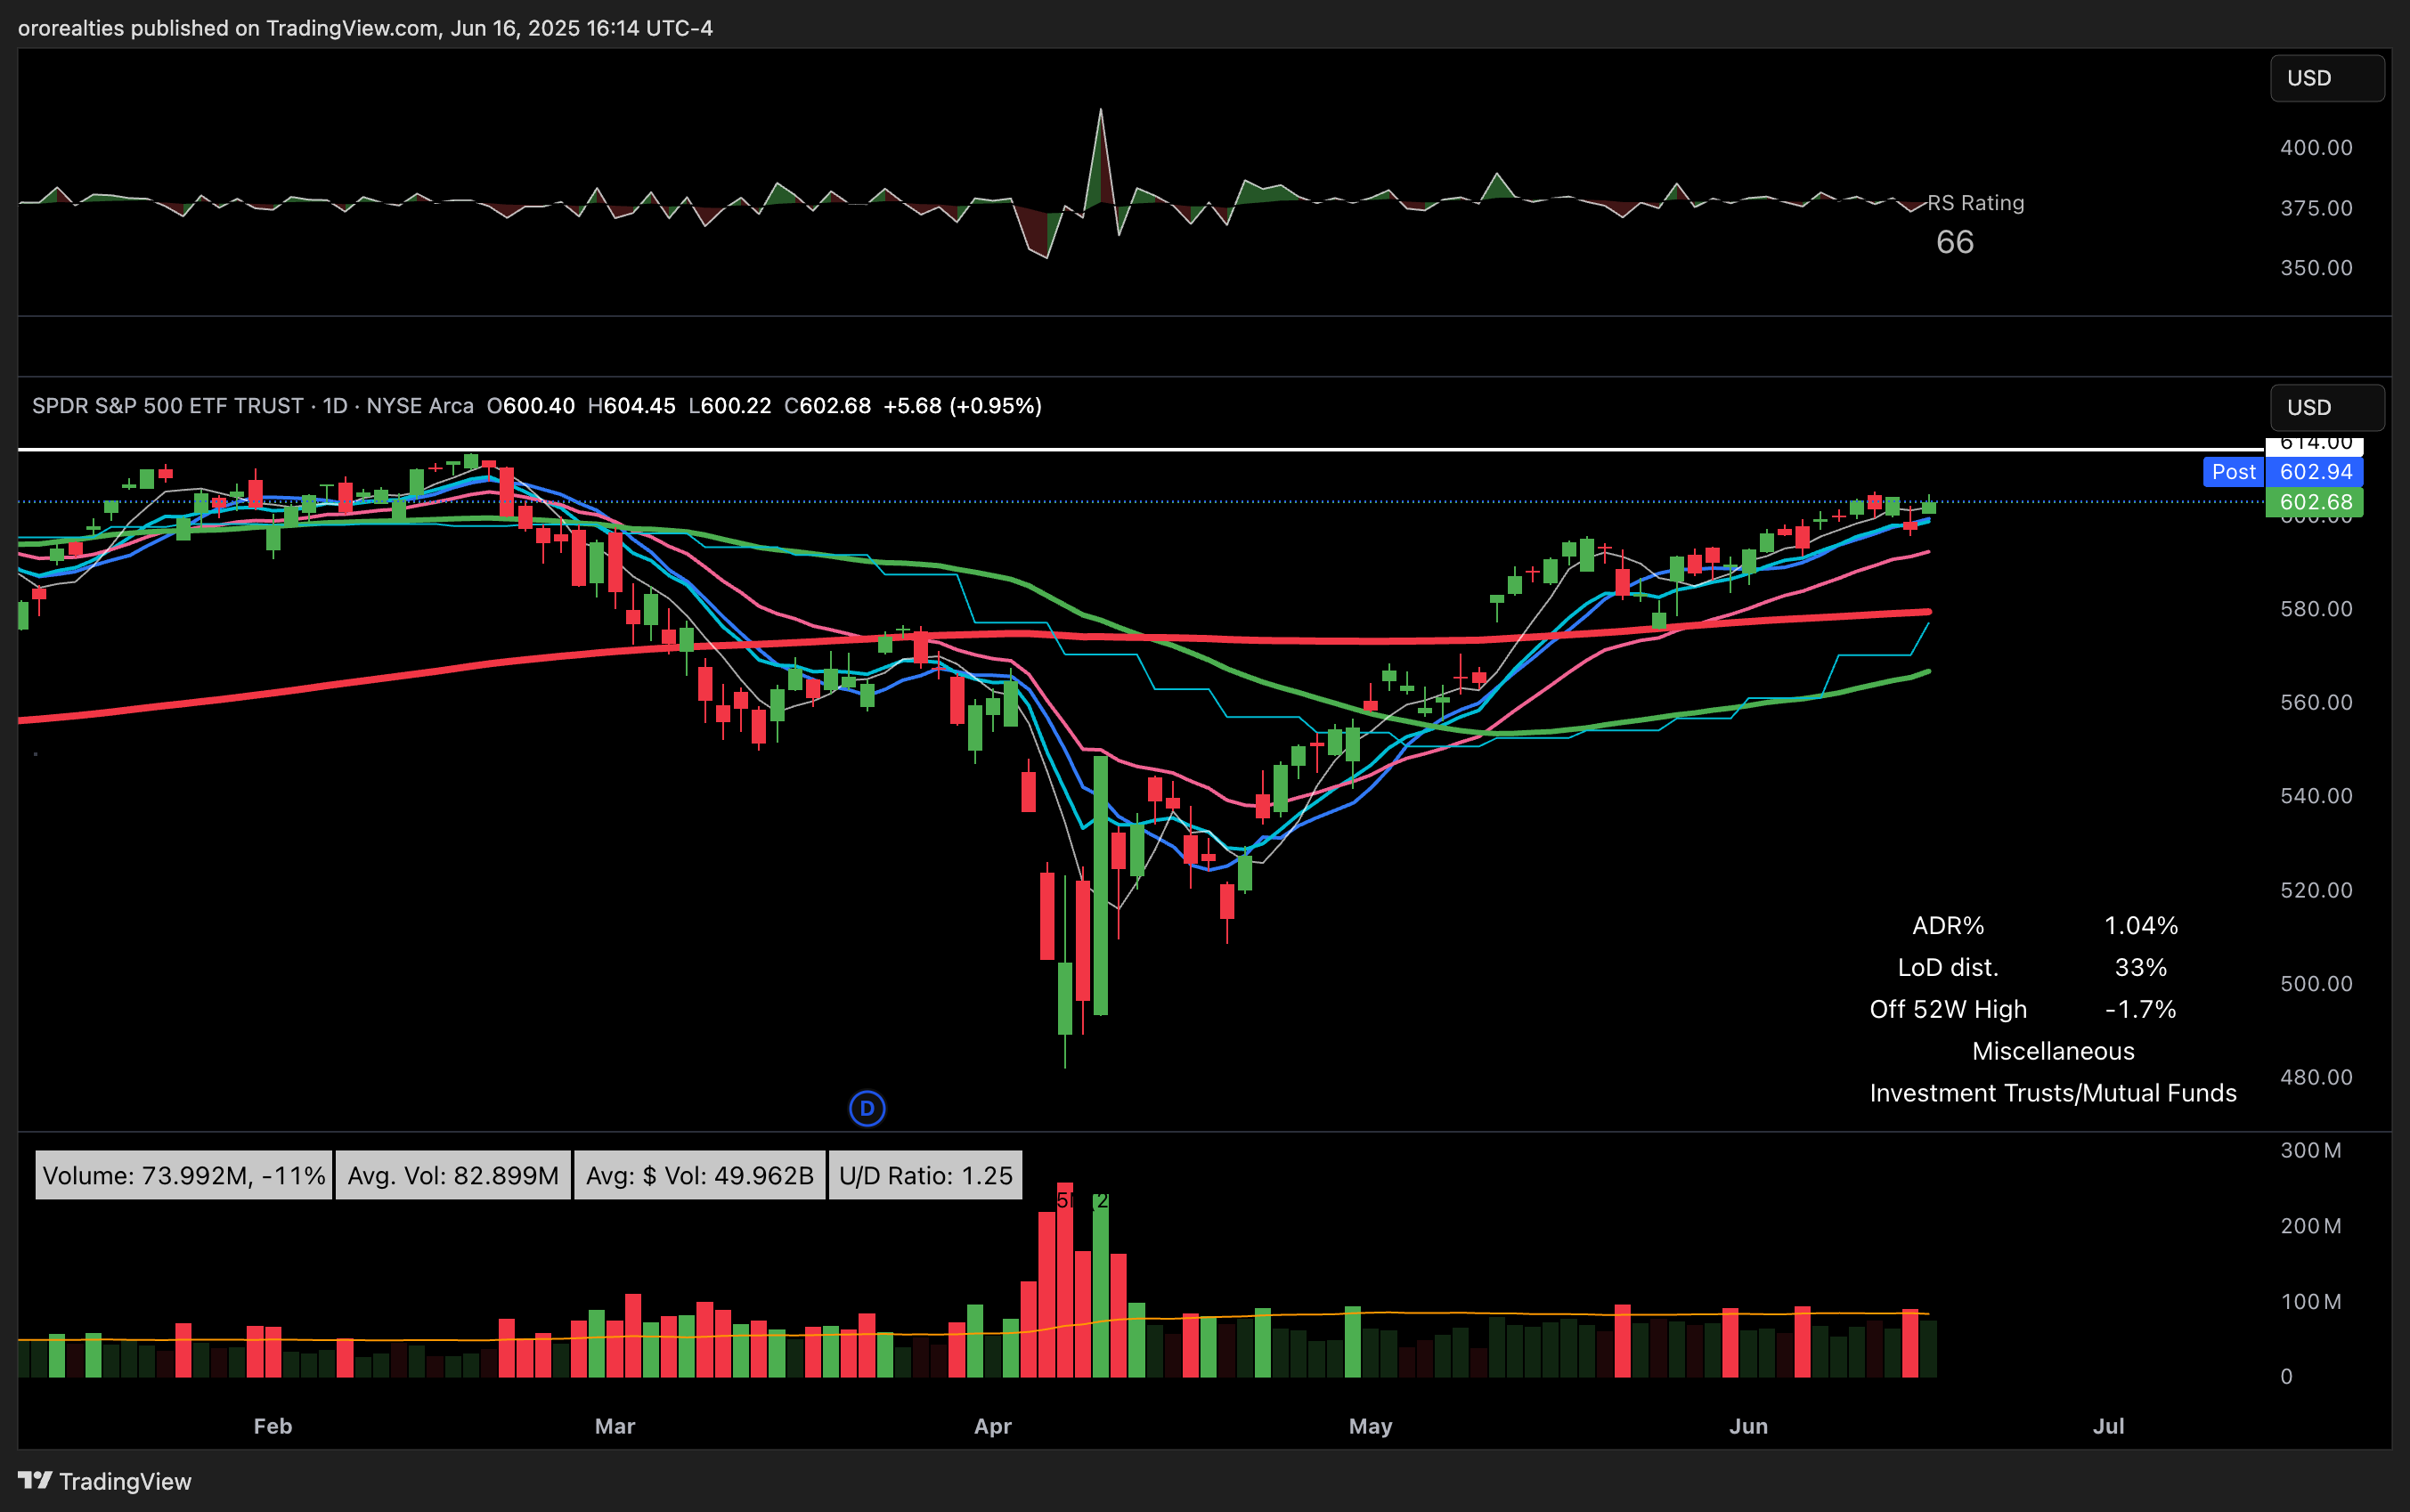Click the Apr label on time axis

(992, 1426)
